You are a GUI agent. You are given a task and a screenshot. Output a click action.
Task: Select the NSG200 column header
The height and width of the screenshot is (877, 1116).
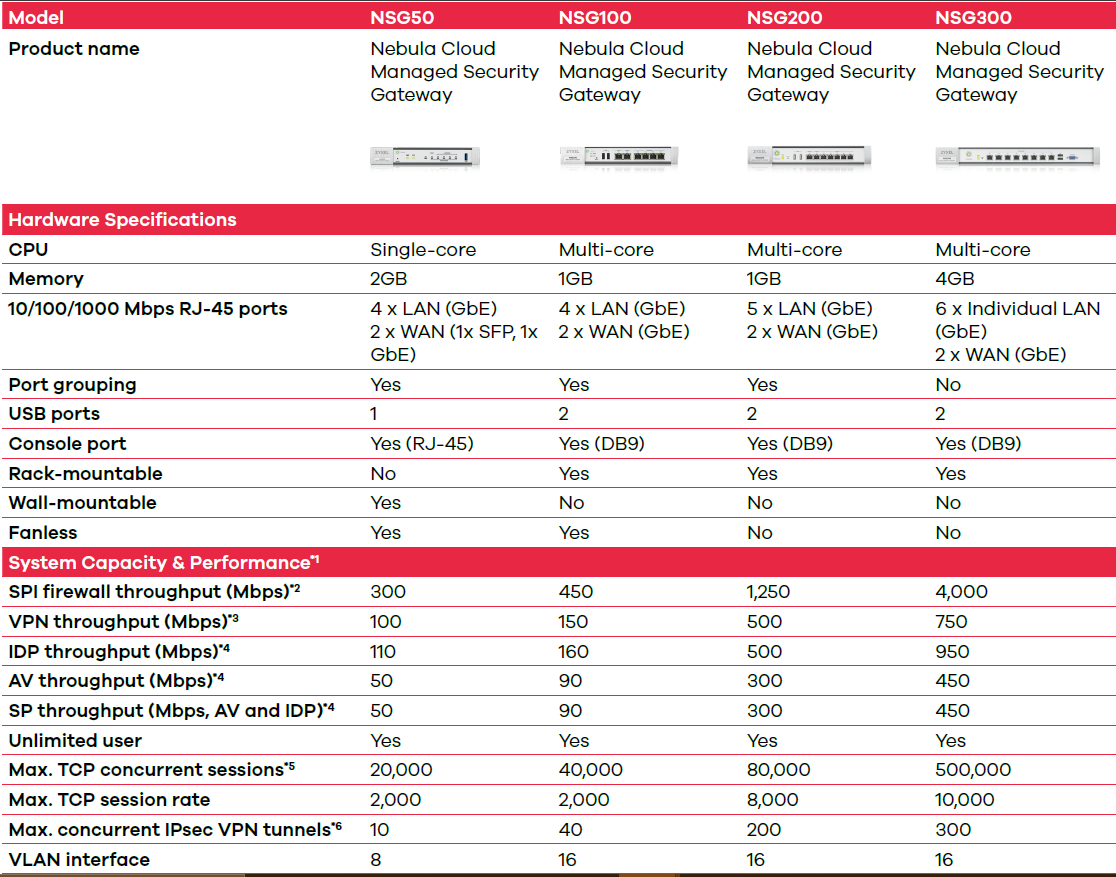(784, 17)
